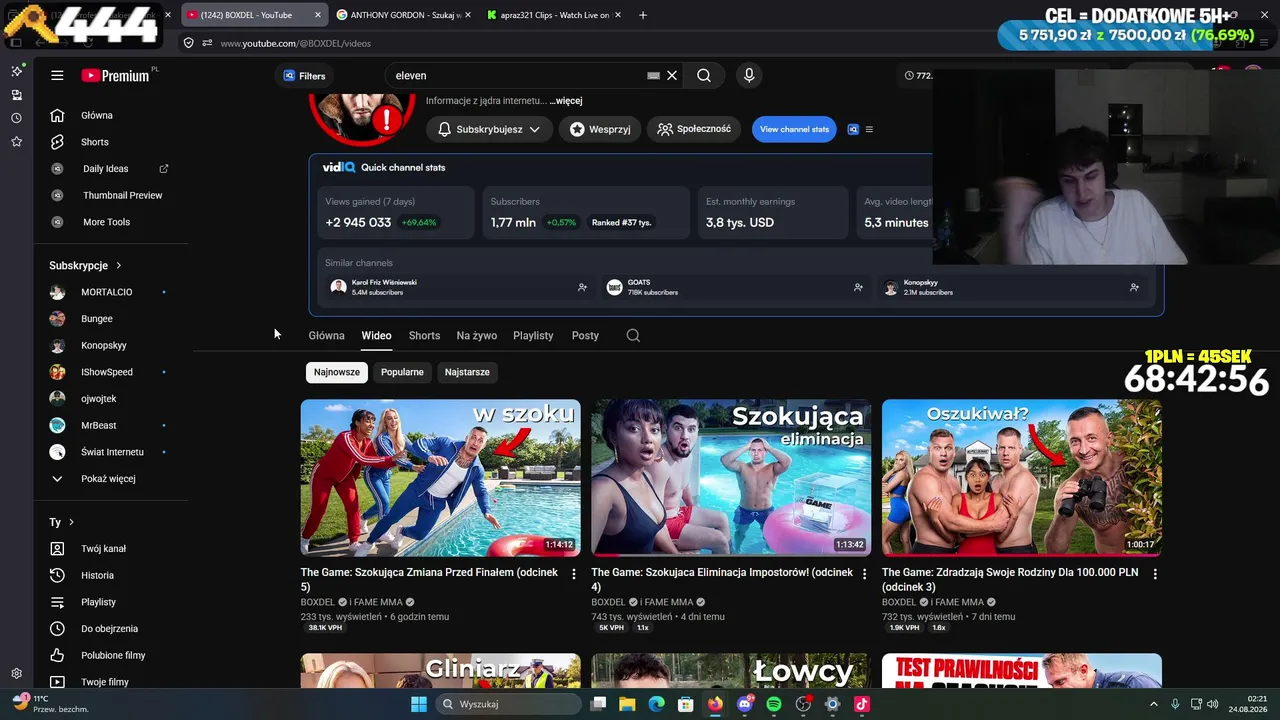This screenshot has width=1280, height=720.
Task: Close the BOXDEL YouTube browser tab
Action: point(318,15)
